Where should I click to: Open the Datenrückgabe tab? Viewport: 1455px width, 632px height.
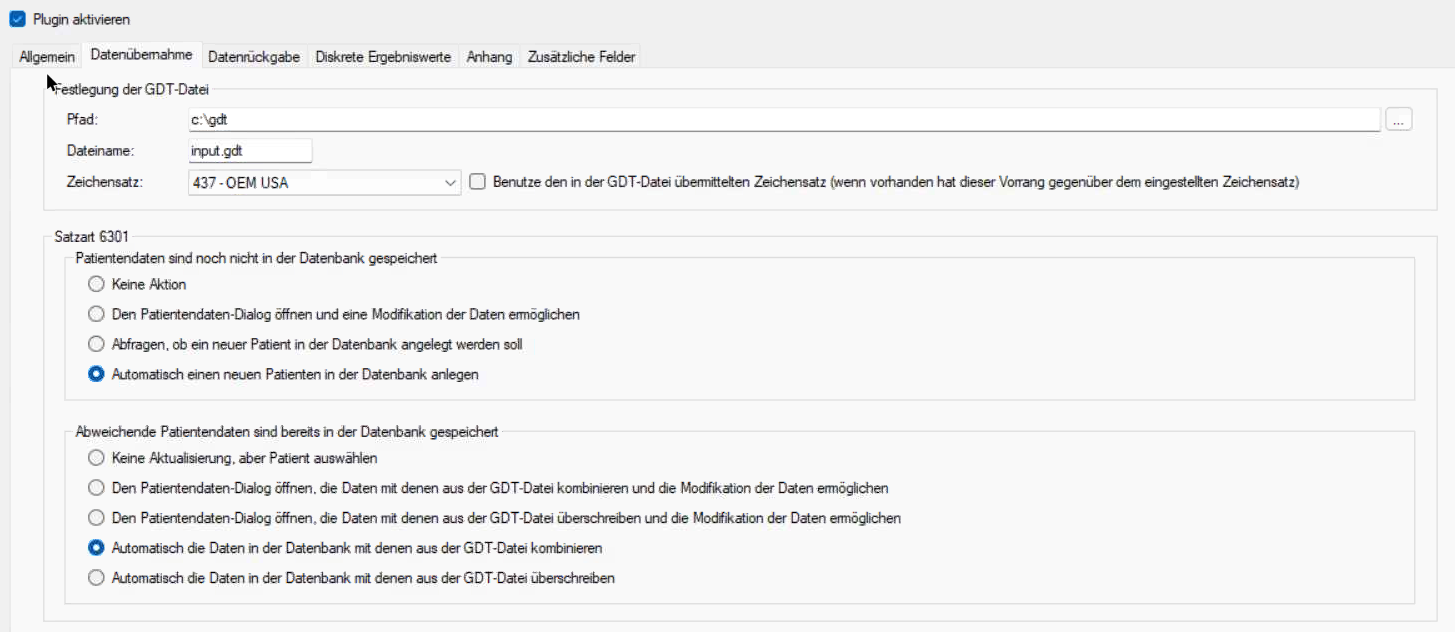pyautogui.click(x=254, y=57)
